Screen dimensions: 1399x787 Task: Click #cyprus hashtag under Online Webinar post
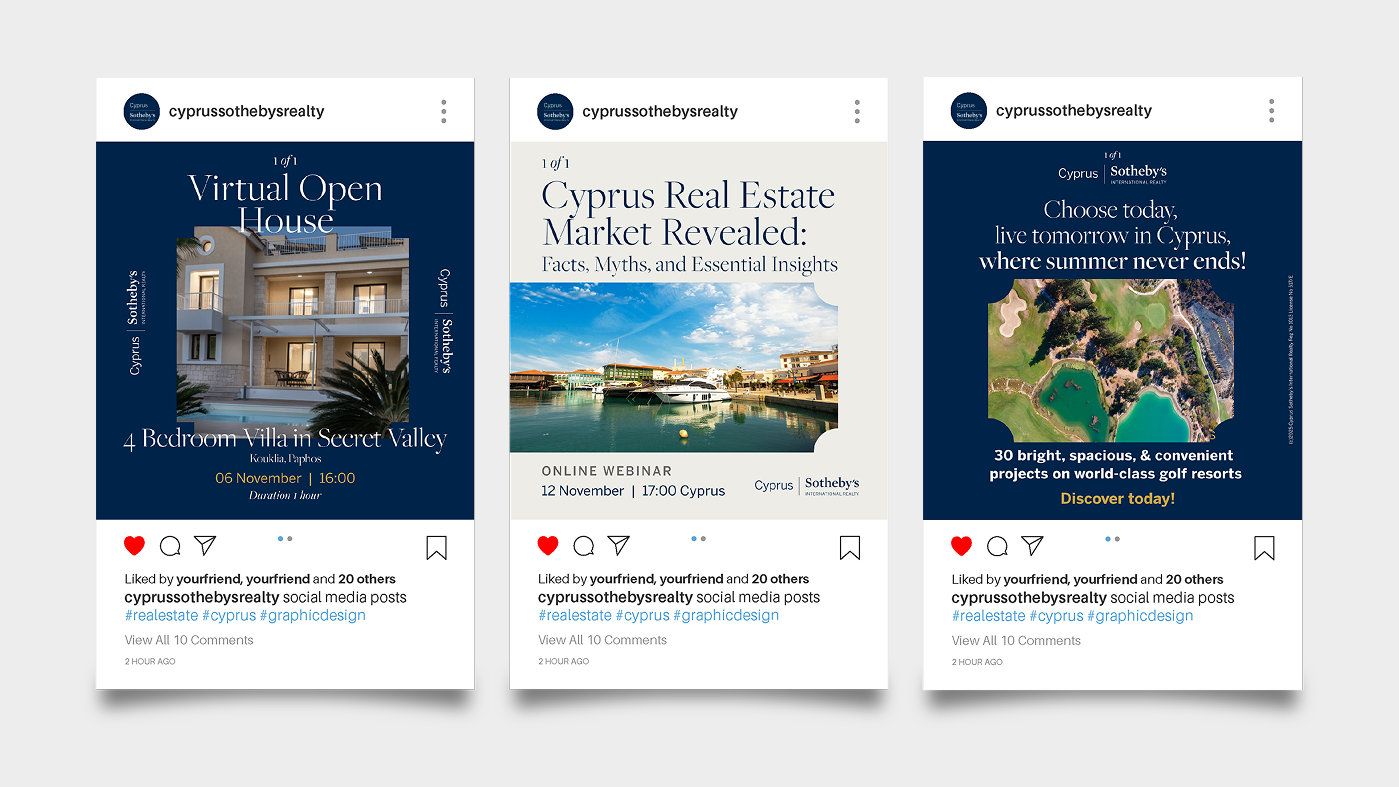[643, 616]
